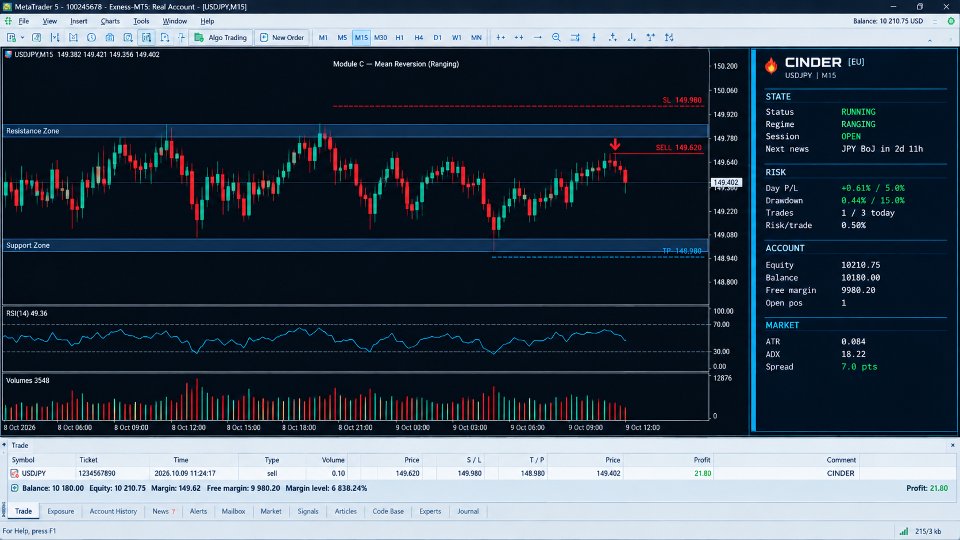Click the New Order button
Screen dimensions: 960x540
click(282, 37)
